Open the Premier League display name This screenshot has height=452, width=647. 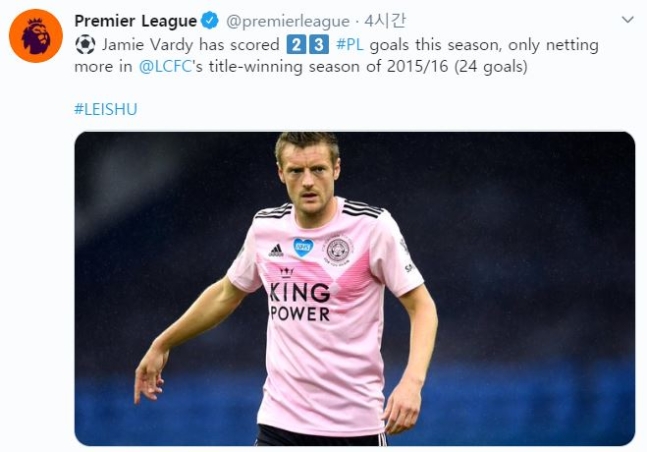pos(135,21)
